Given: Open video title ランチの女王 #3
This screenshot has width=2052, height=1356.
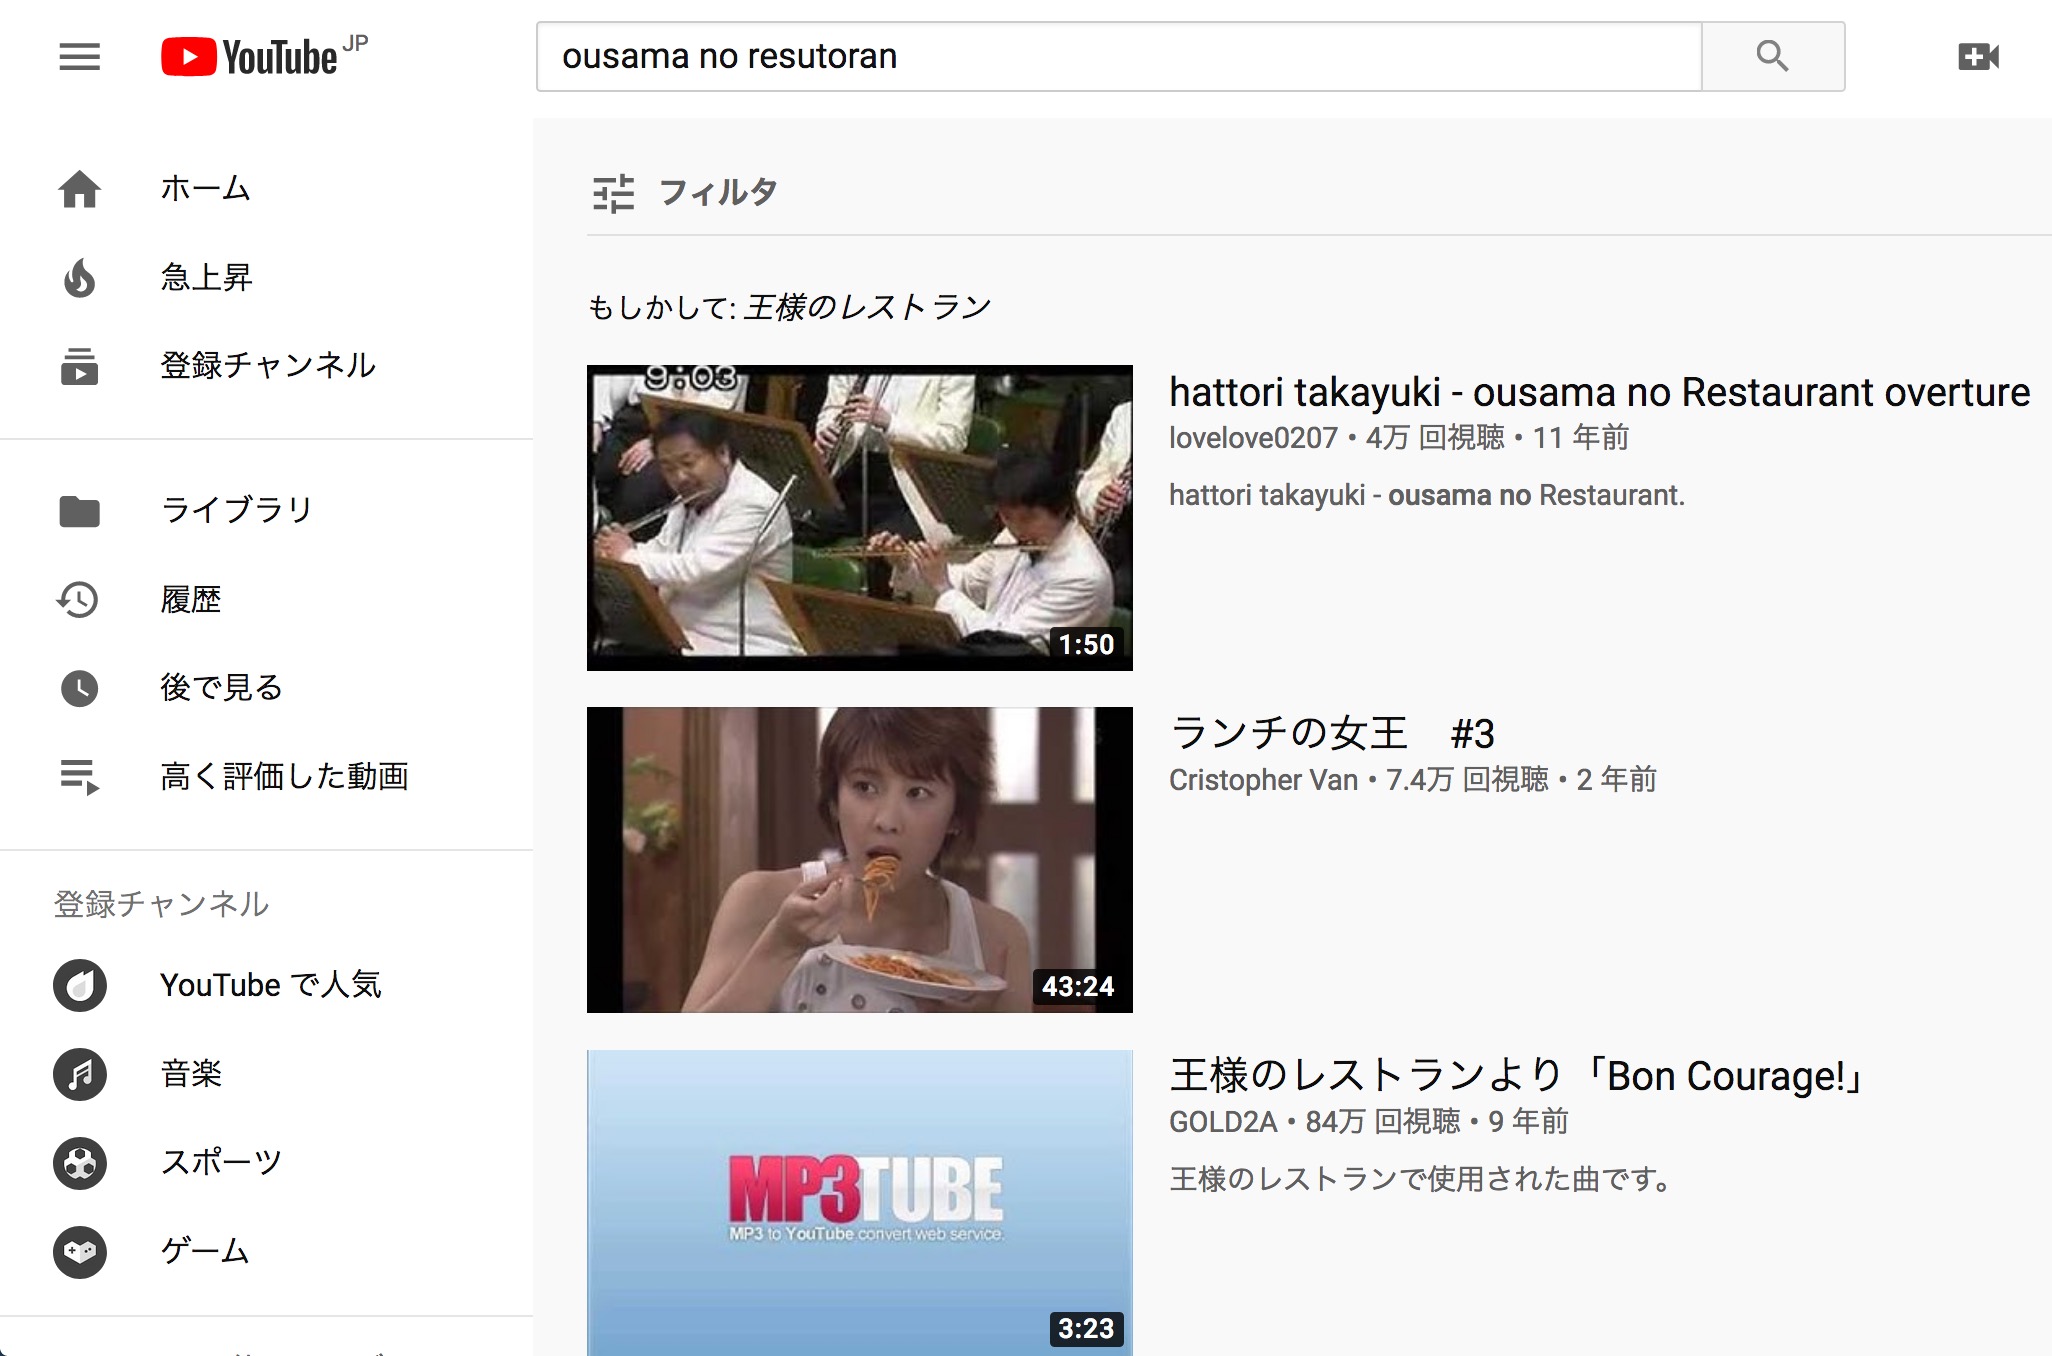Looking at the screenshot, I should click(x=1331, y=735).
